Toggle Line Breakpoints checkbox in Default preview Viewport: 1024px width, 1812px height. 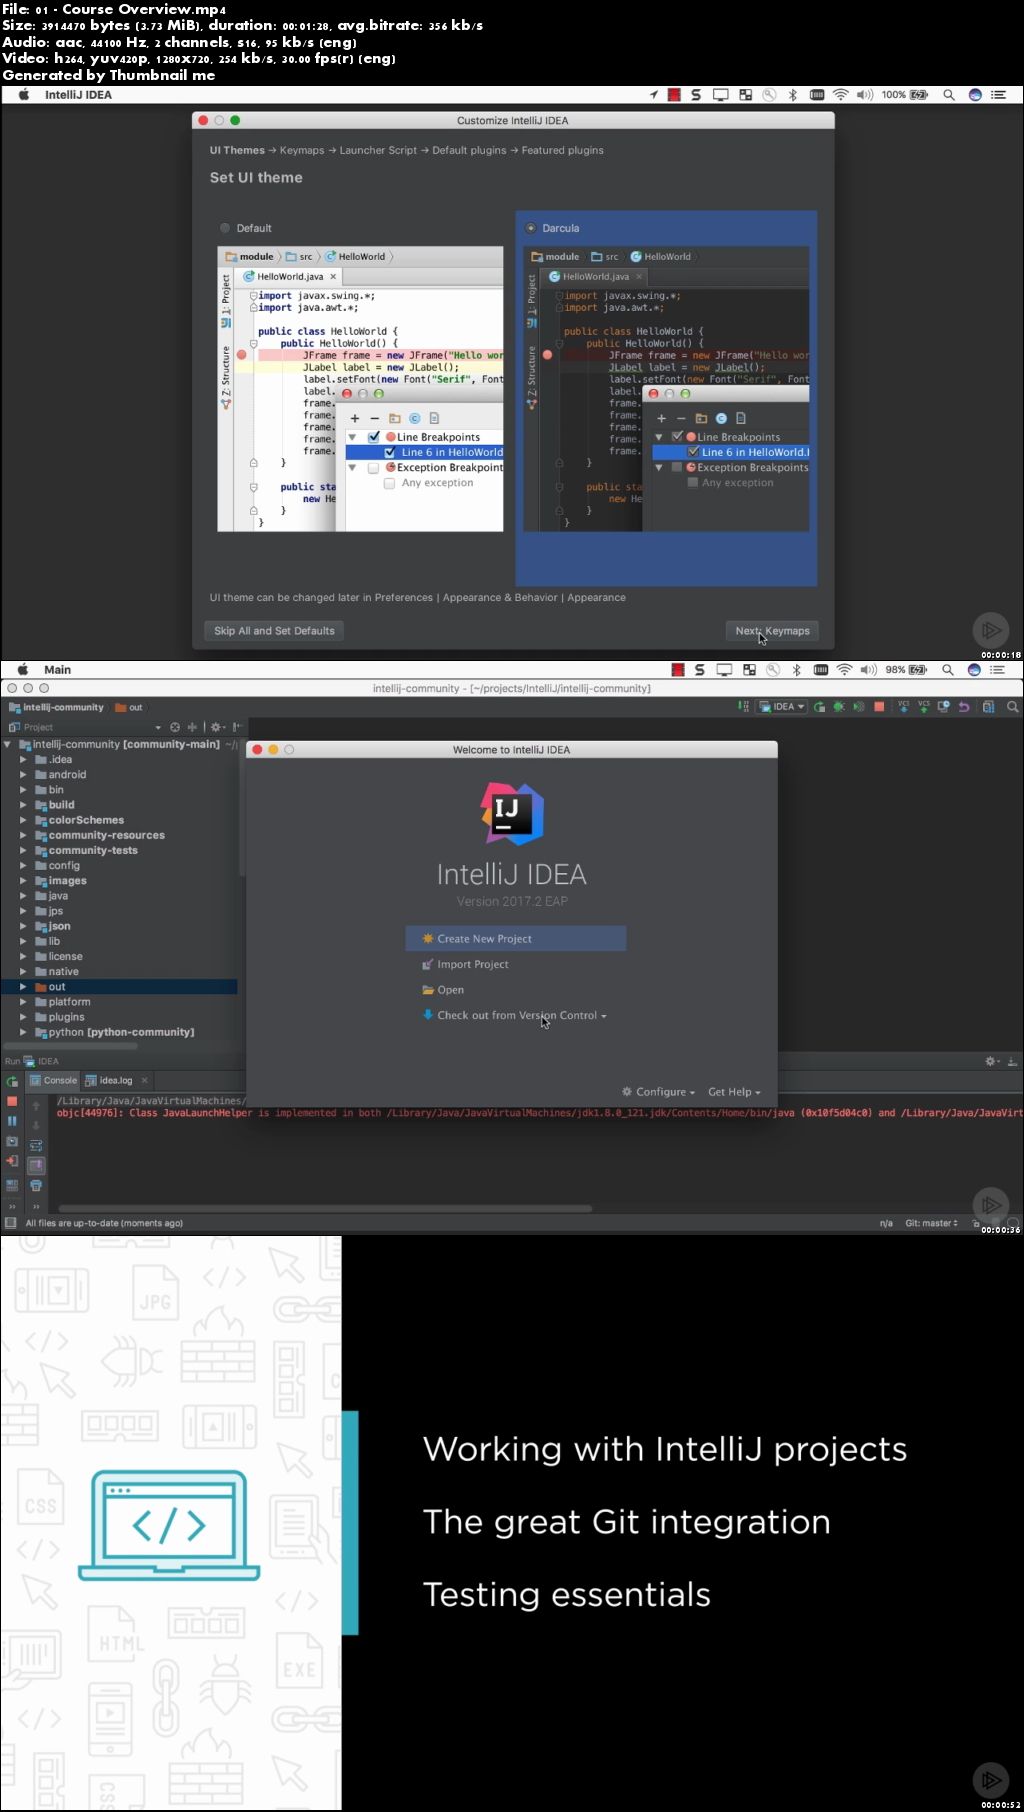373,437
